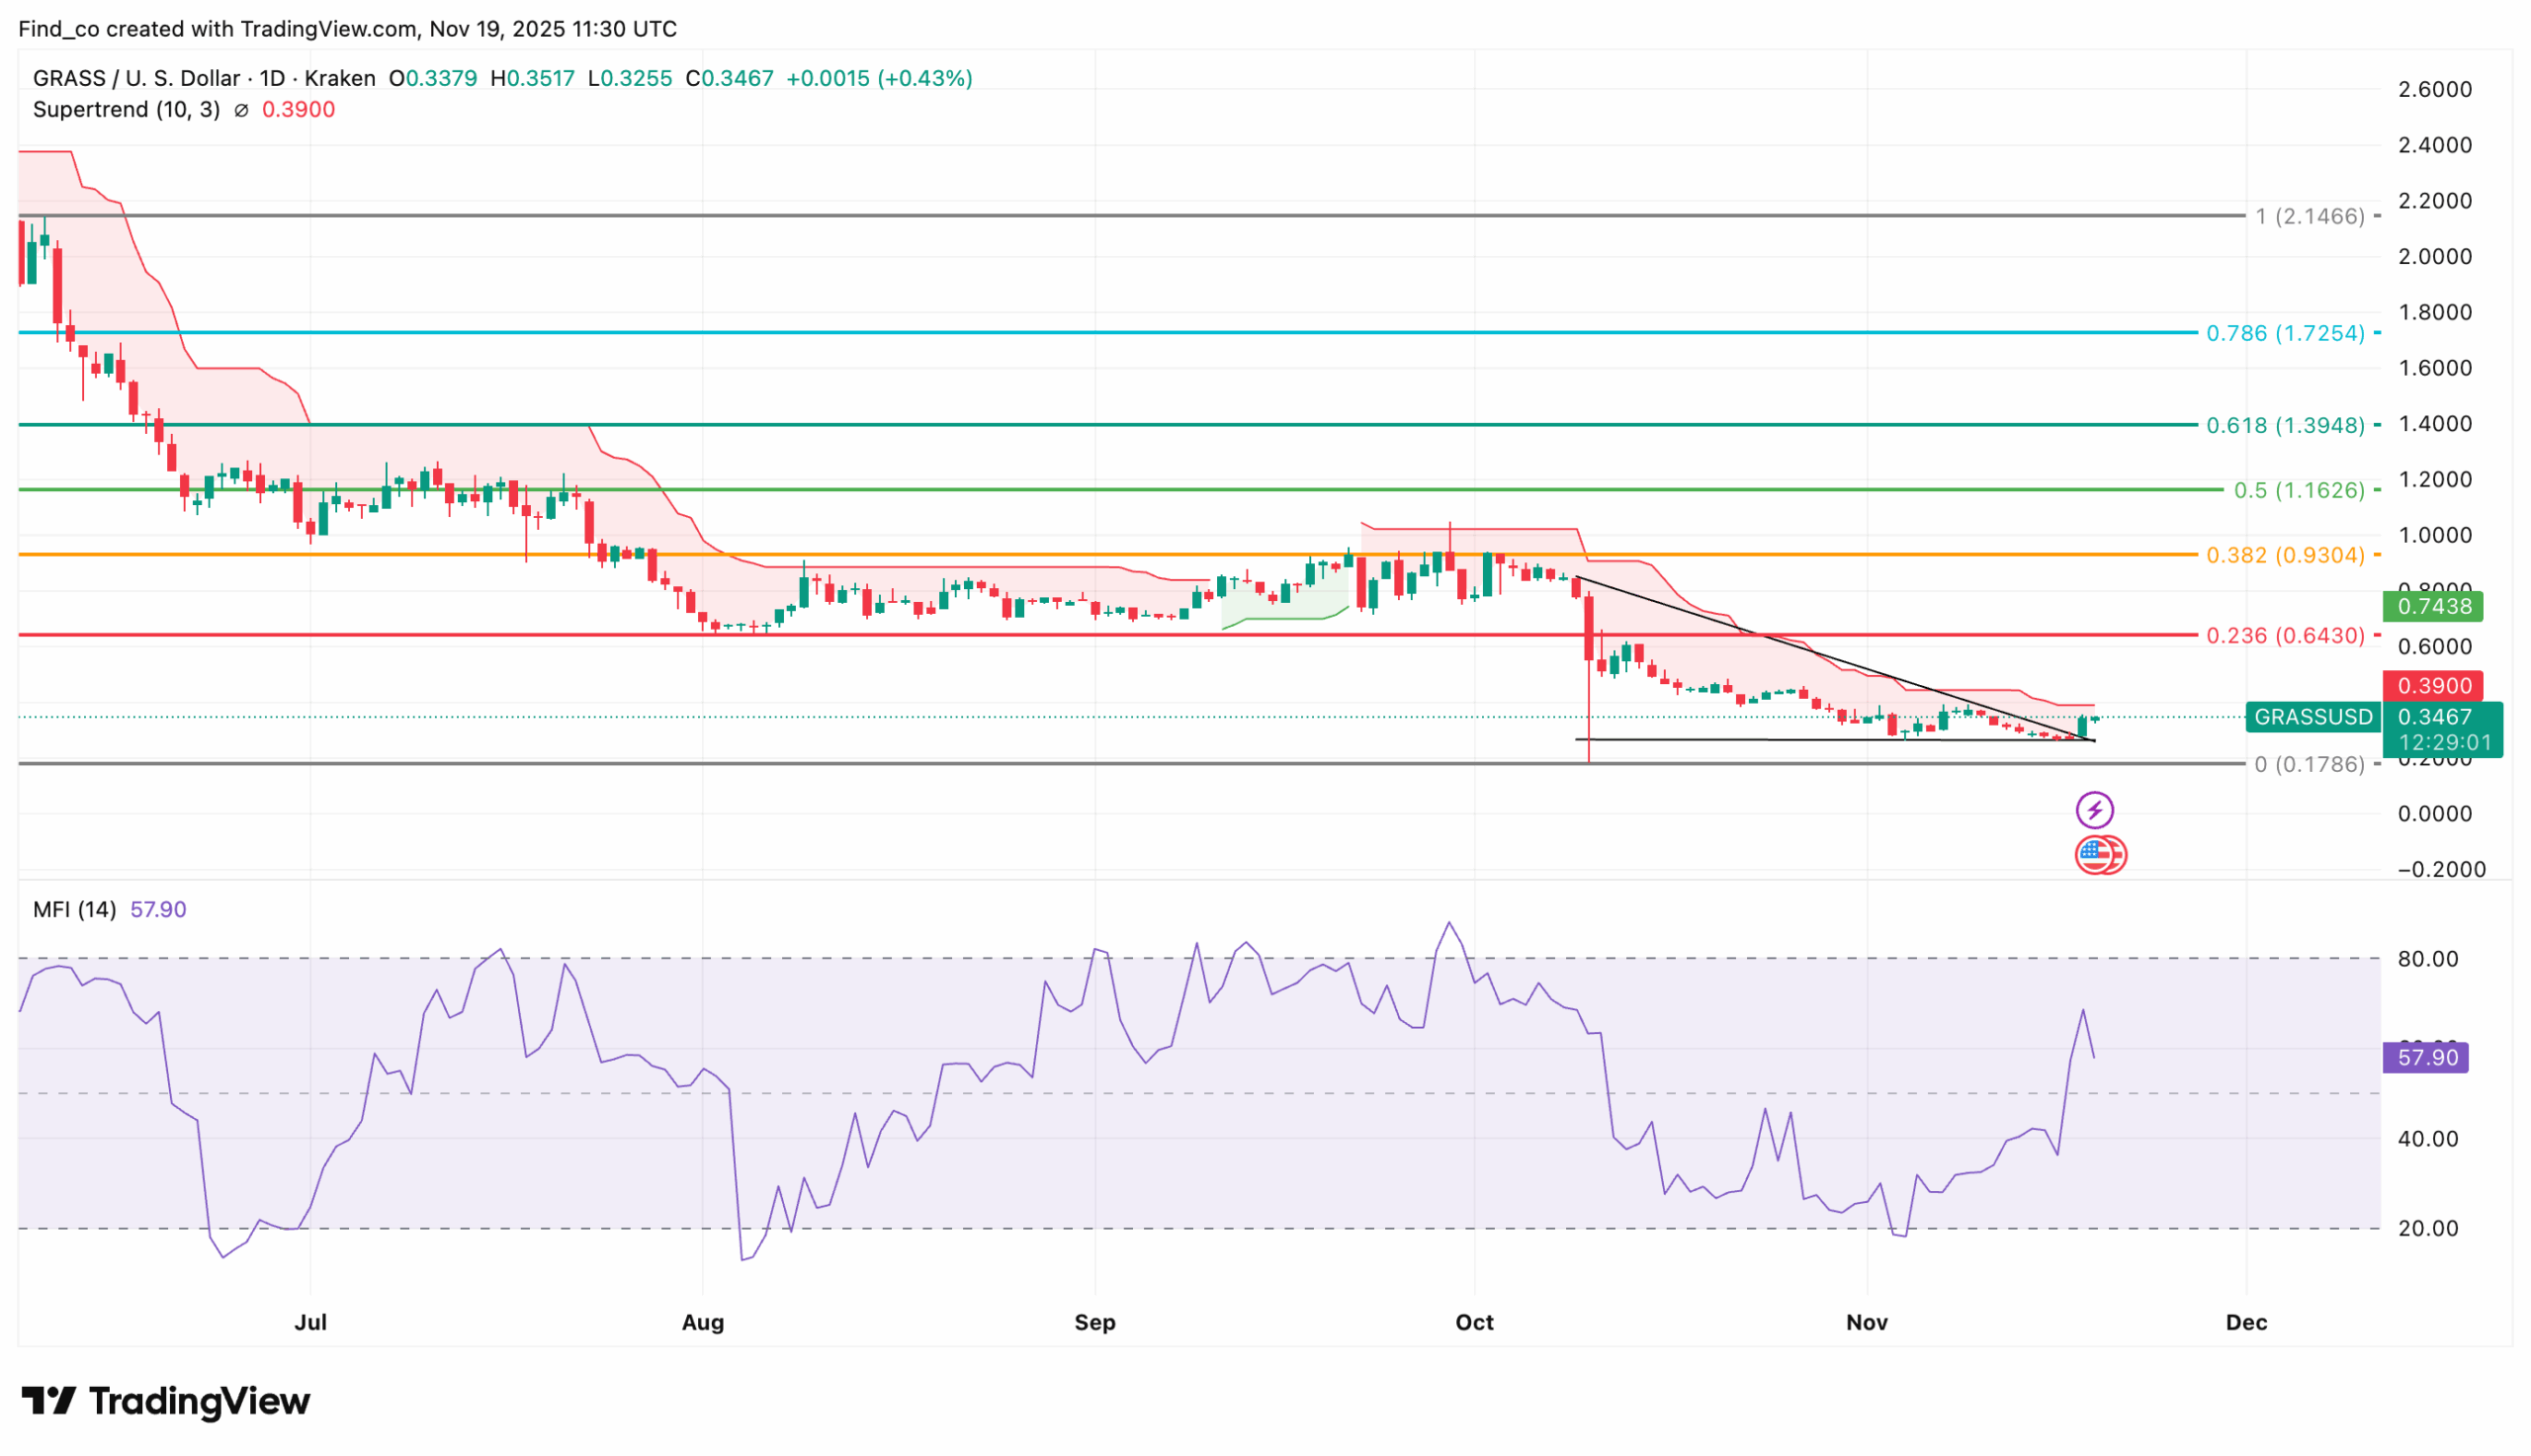The width and height of the screenshot is (2531, 1456).
Task: Select the MFI (14) indicator legend
Action: tap(75, 910)
